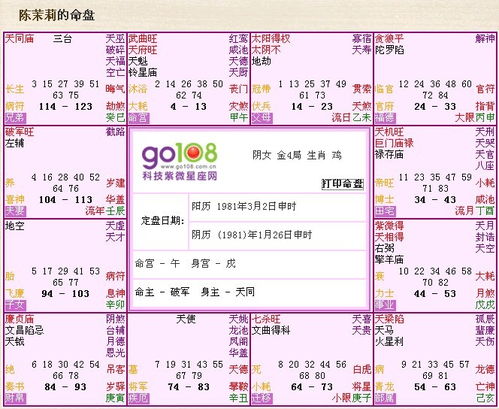
Task: Click the 流月丁酉 monthly marker
Action: [475, 211]
